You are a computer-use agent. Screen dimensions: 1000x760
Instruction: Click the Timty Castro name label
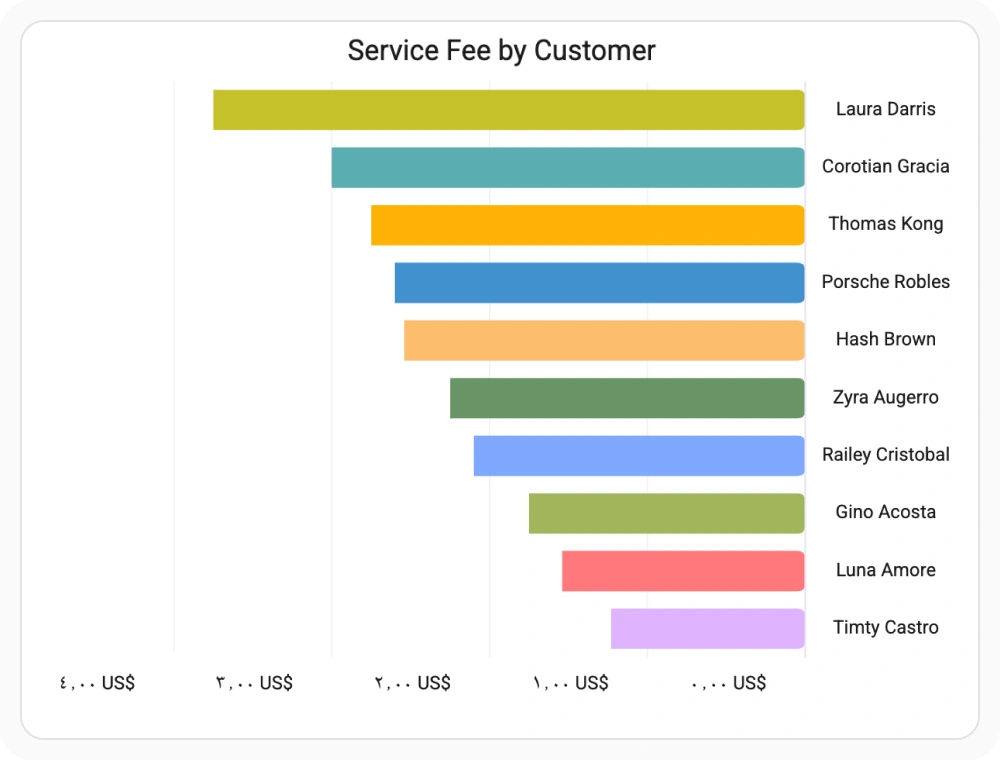pyautogui.click(x=886, y=627)
